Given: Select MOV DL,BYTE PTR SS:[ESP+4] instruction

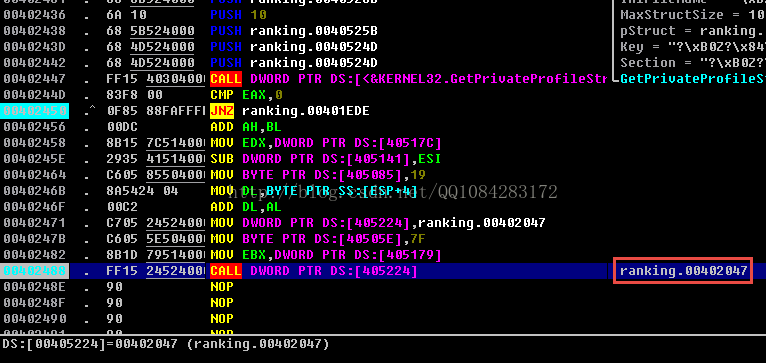Looking at the screenshot, I should [314, 191].
